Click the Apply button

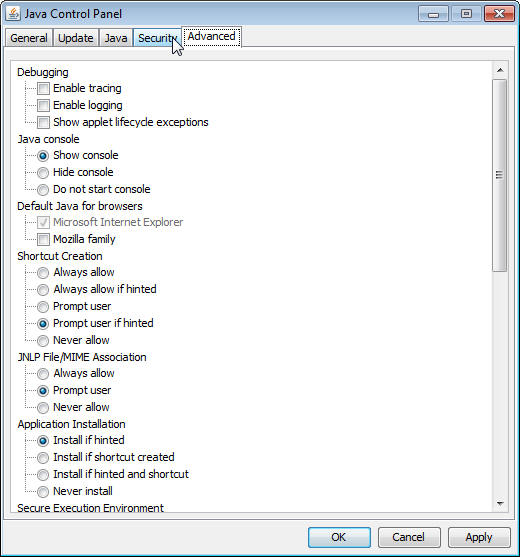coord(479,537)
